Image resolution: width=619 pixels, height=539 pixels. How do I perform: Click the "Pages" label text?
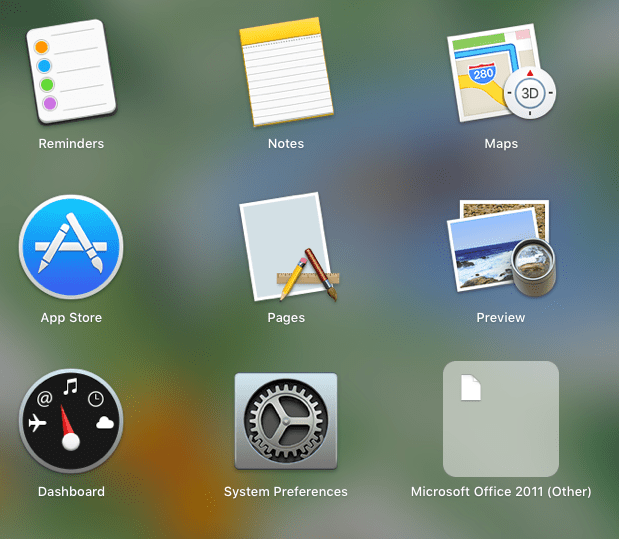click(x=286, y=317)
